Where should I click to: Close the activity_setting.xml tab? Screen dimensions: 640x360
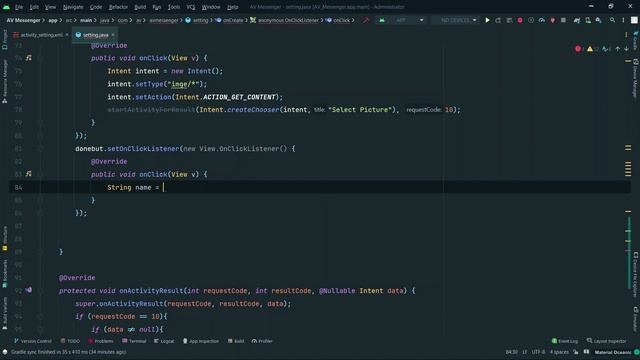point(67,35)
